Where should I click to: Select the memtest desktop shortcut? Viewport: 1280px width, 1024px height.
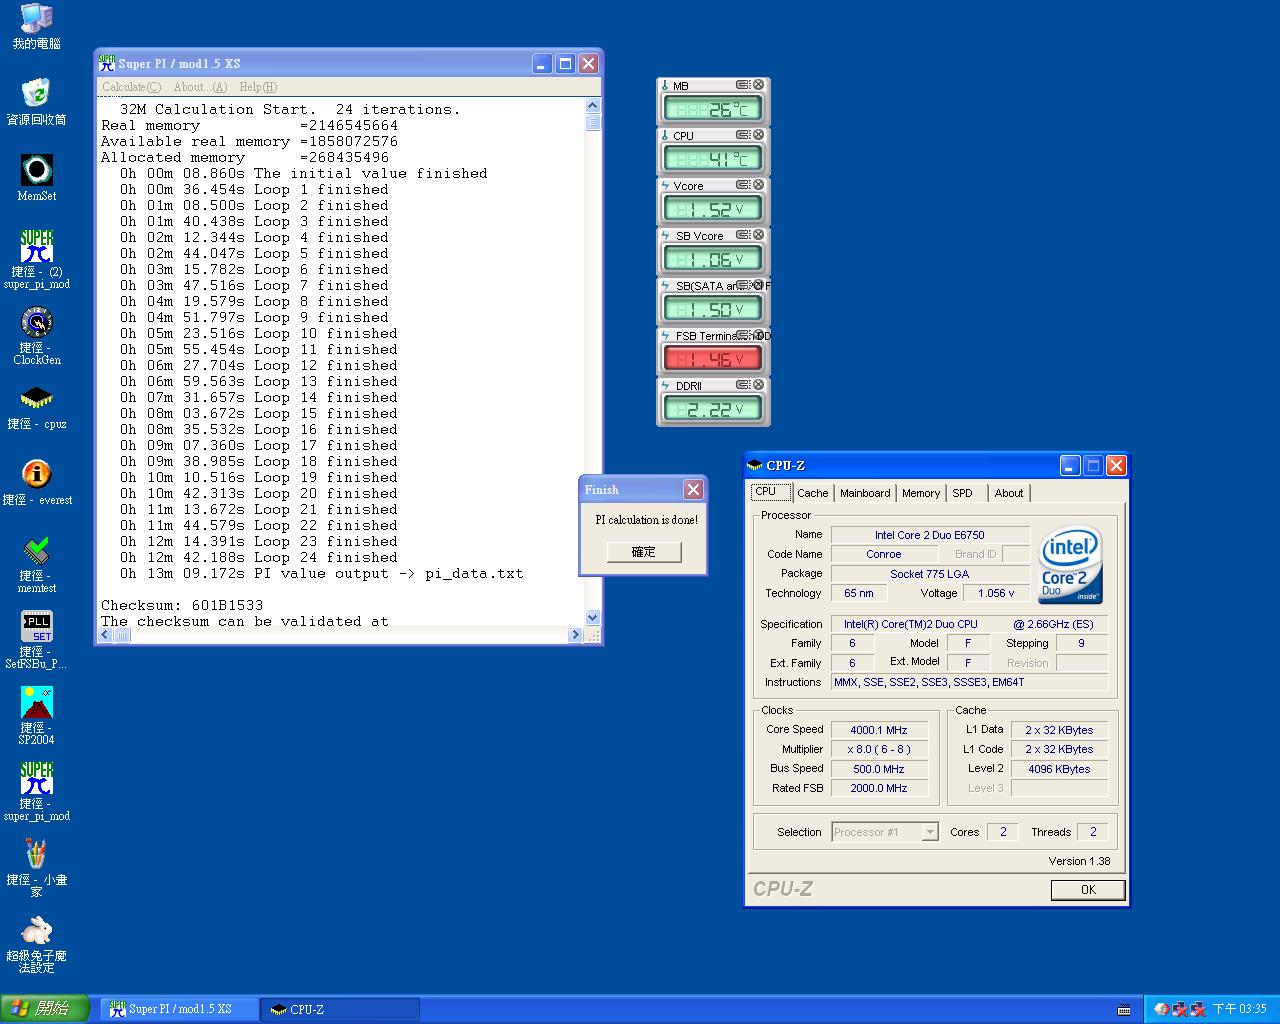pos(36,564)
